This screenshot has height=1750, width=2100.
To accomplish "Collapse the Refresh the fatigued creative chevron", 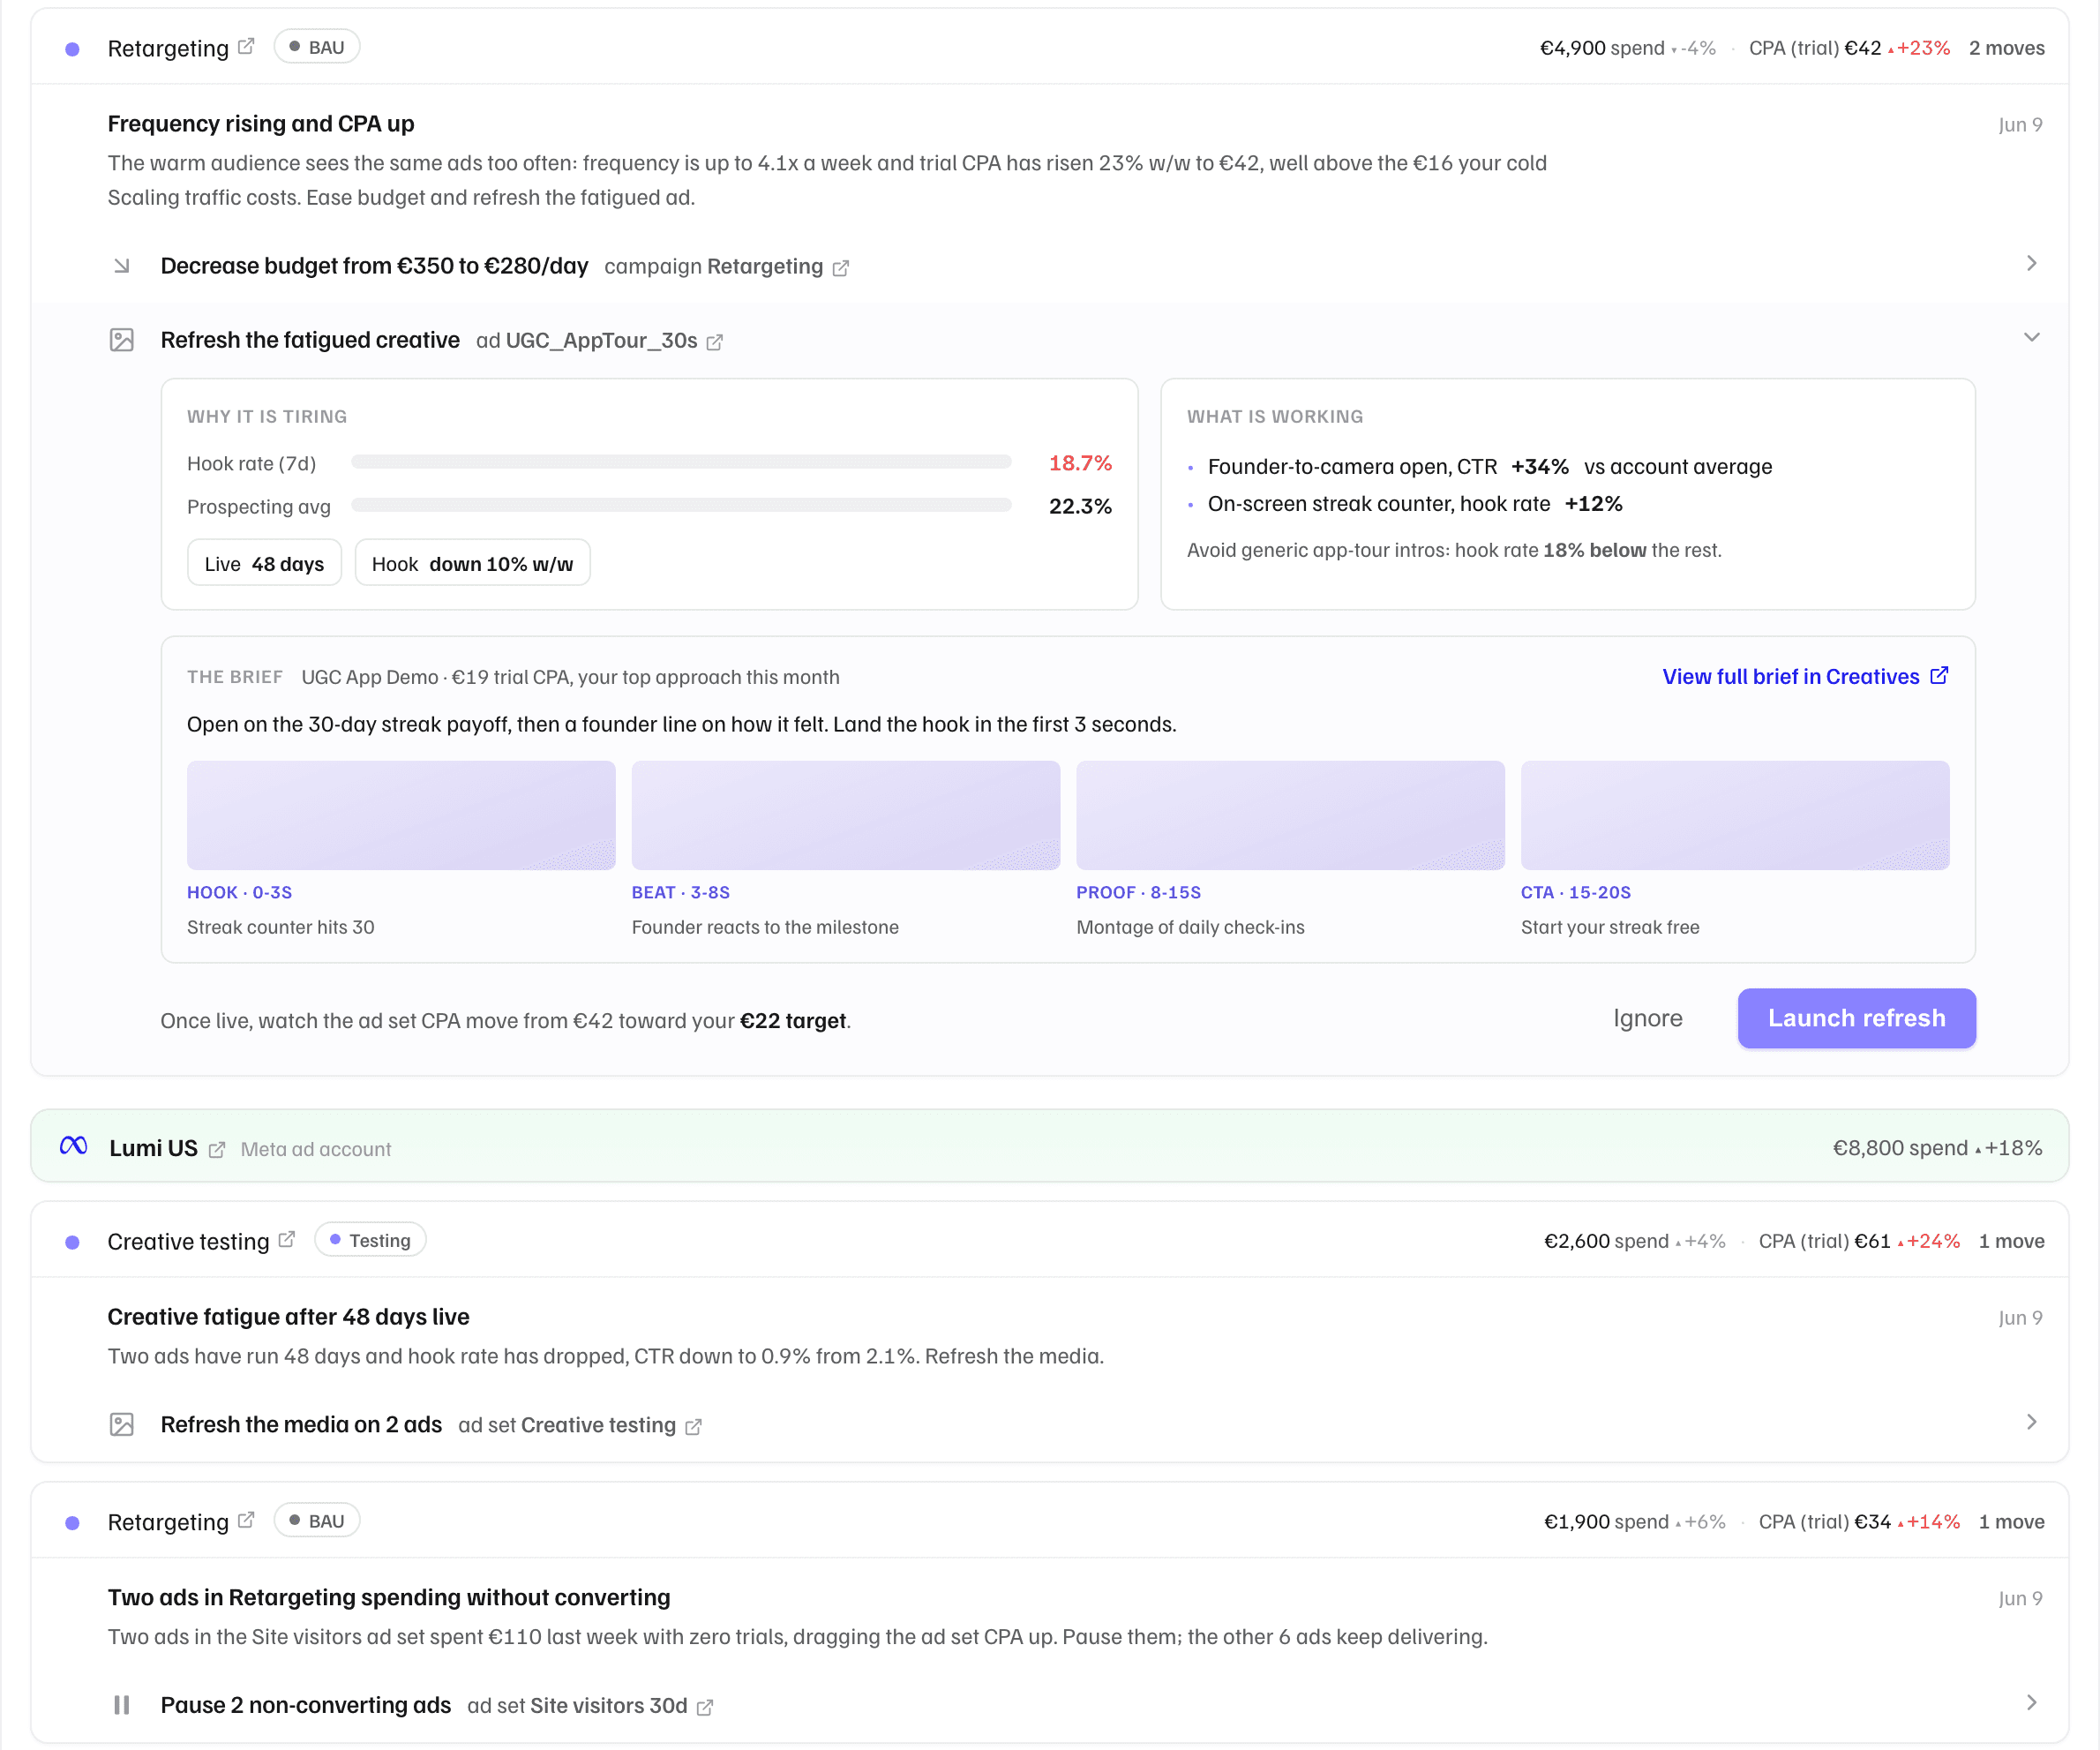I will click(2031, 337).
